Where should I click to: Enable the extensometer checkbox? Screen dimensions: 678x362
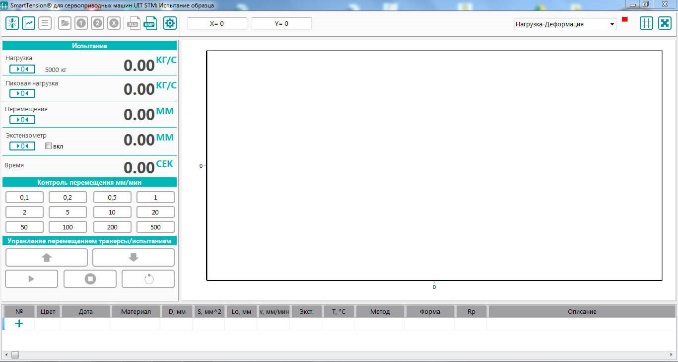tap(48, 146)
